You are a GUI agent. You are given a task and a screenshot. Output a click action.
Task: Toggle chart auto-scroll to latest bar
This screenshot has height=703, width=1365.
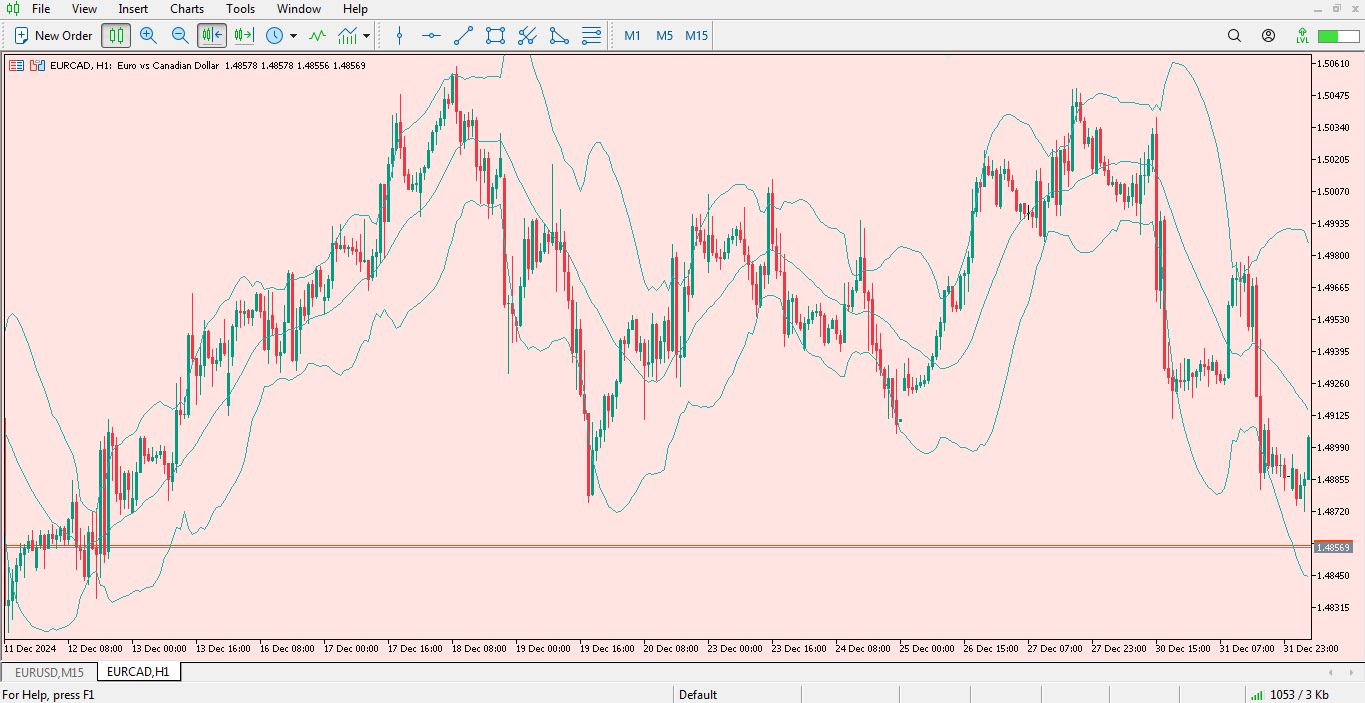(x=212, y=36)
